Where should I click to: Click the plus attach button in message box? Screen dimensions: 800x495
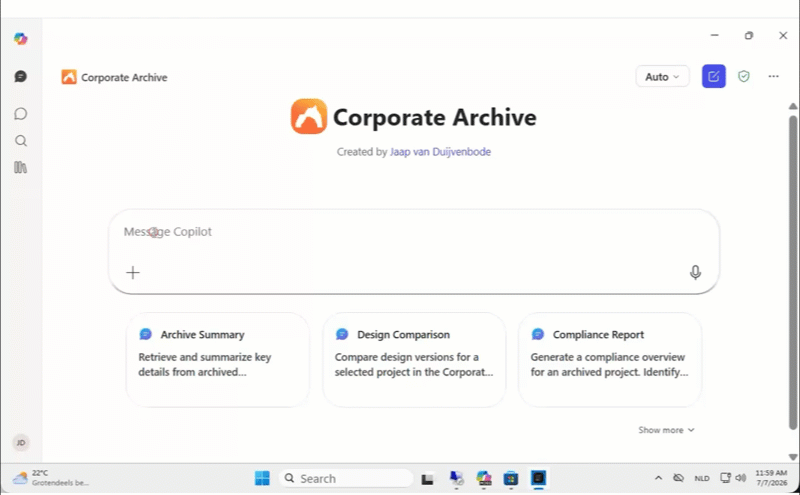coord(133,273)
